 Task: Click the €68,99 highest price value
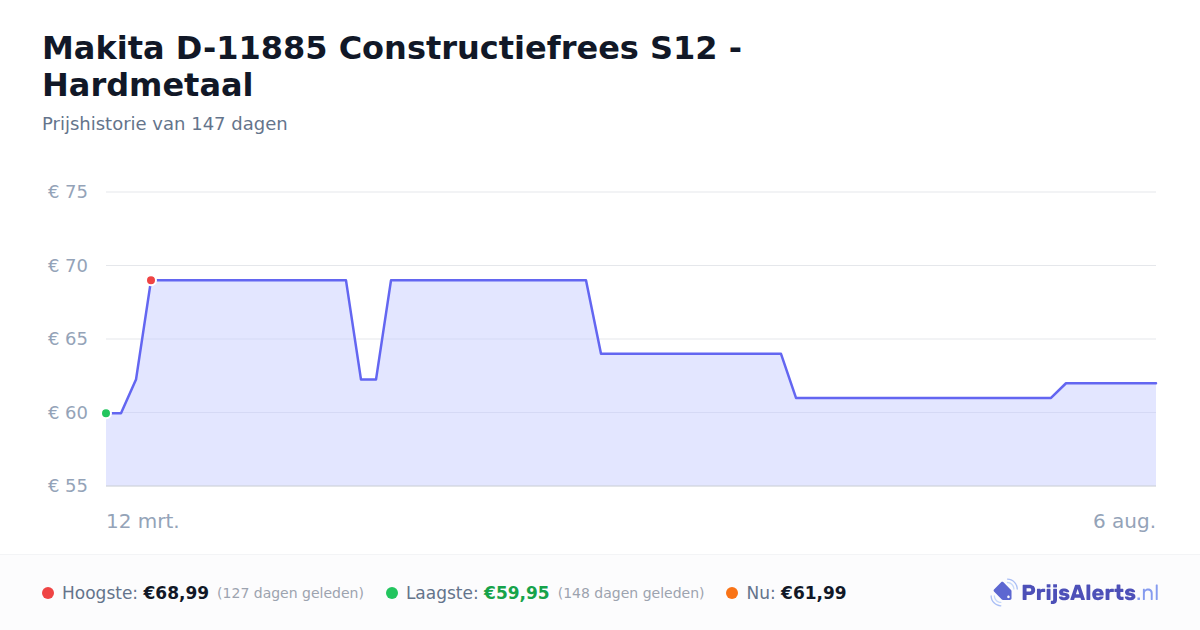point(176,593)
